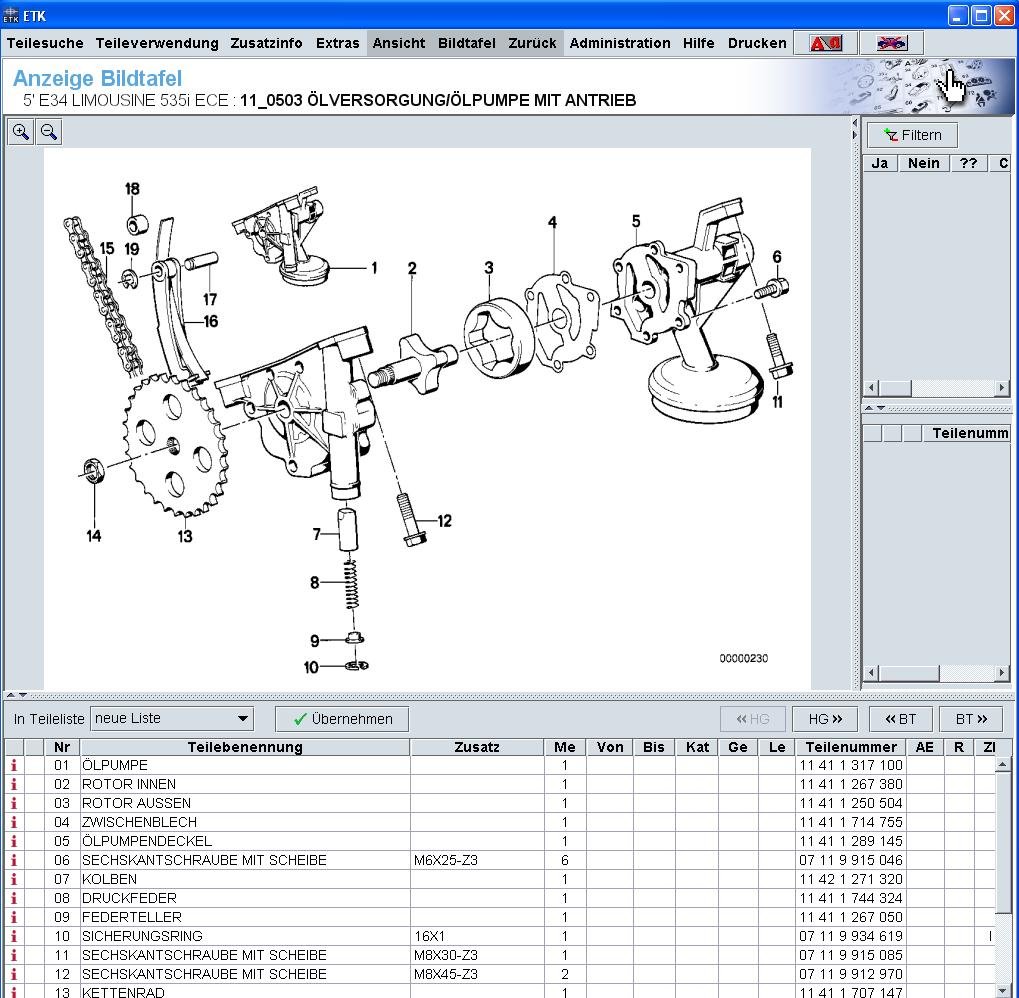1019x998 pixels.
Task: Expand side panel using left splitter arrow near Filtern
Action: coord(855,124)
